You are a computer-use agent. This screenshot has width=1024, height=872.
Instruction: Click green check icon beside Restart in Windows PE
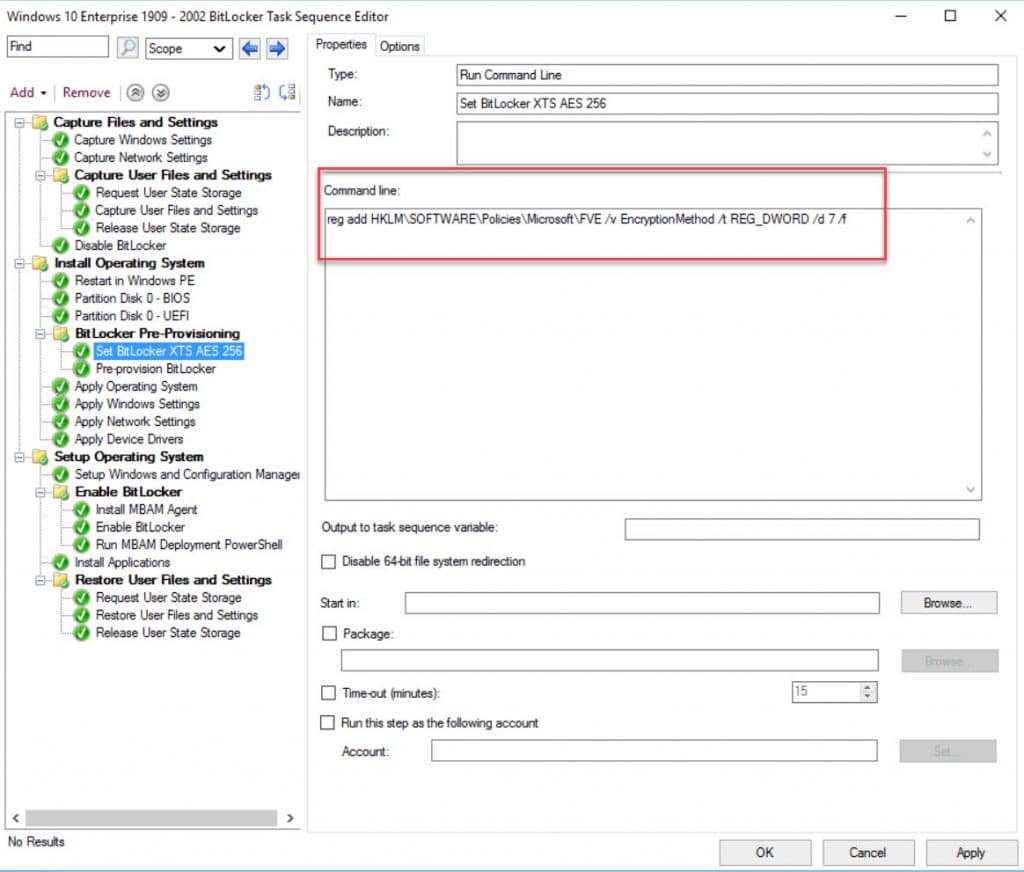[x=61, y=281]
